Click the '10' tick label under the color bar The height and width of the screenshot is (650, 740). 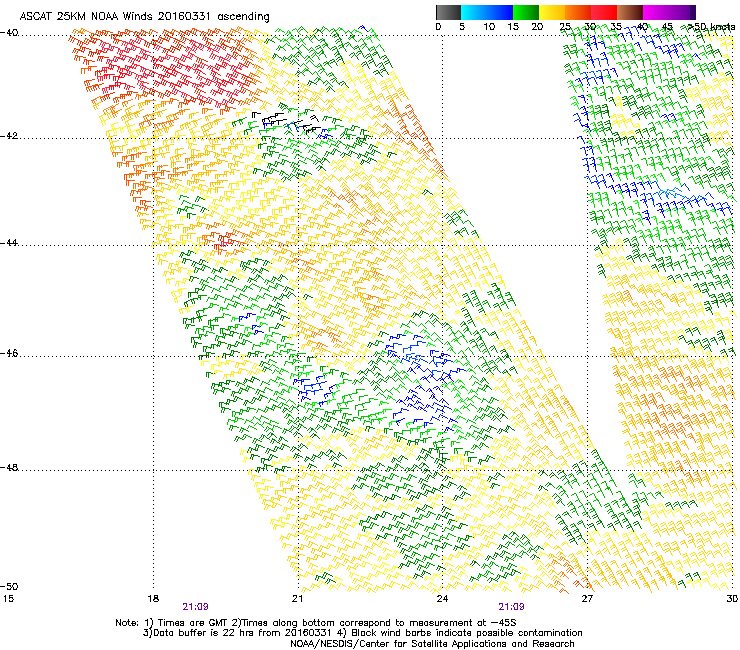[489, 27]
